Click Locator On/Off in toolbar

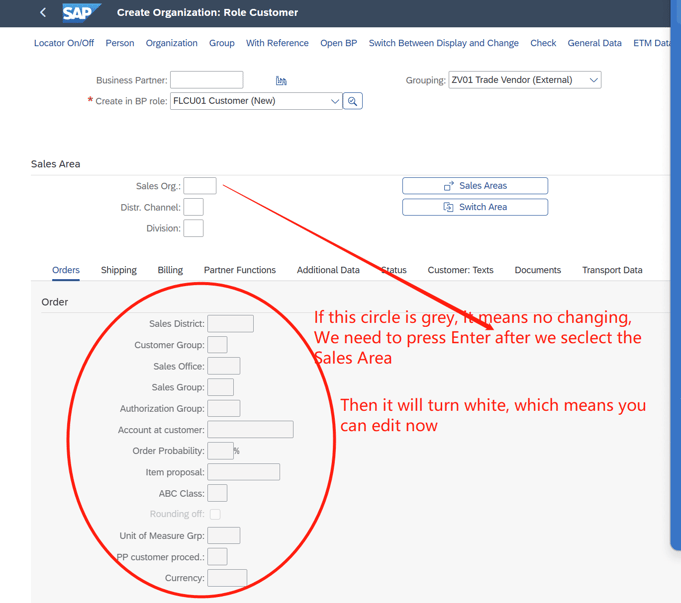(x=64, y=43)
